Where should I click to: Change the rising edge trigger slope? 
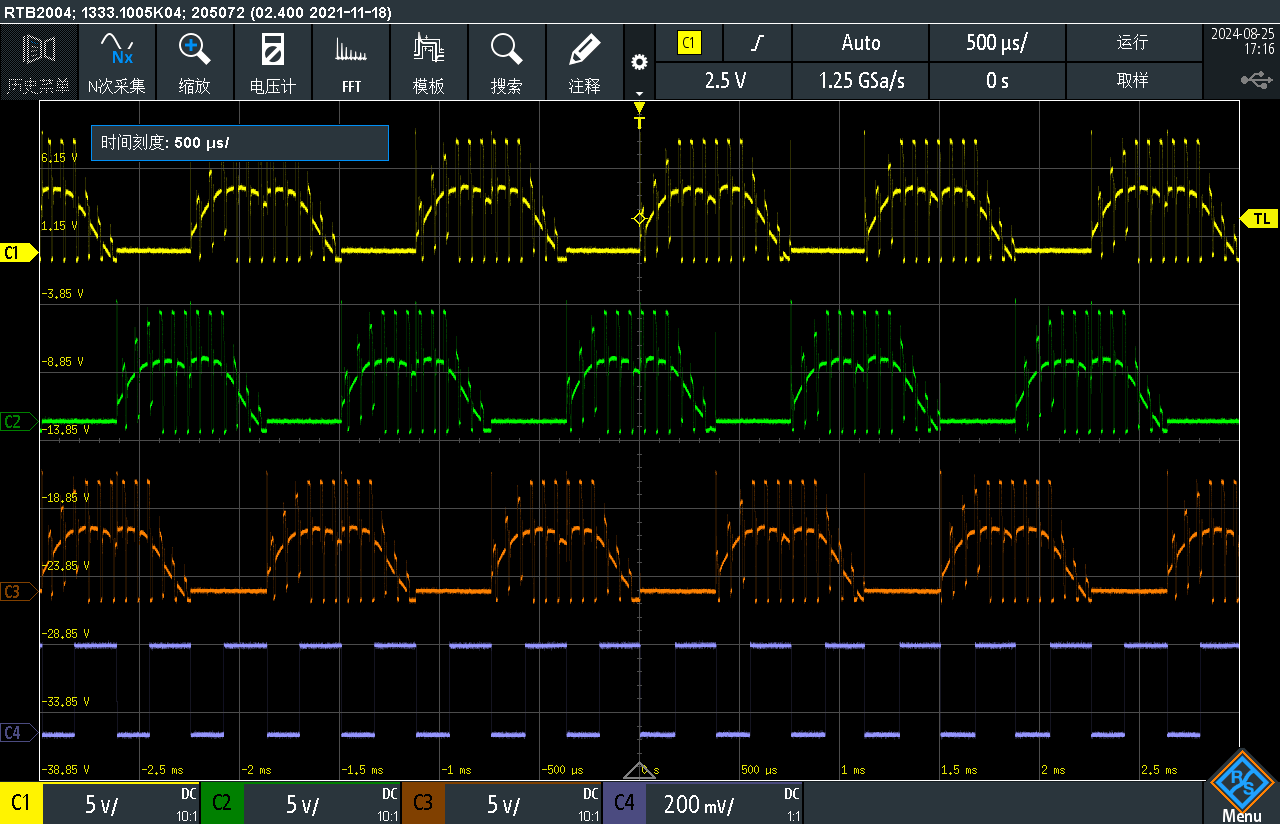758,43
